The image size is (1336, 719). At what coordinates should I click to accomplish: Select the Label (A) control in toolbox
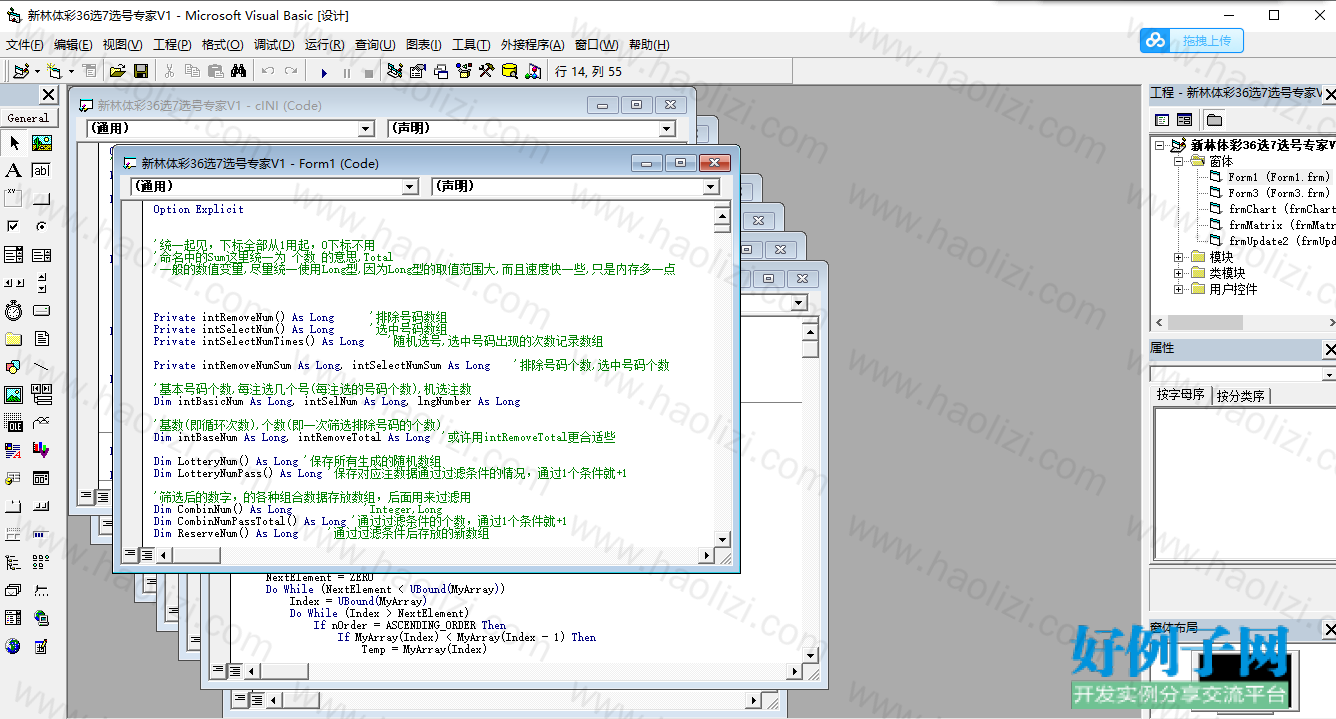click(x=14, y=171)
